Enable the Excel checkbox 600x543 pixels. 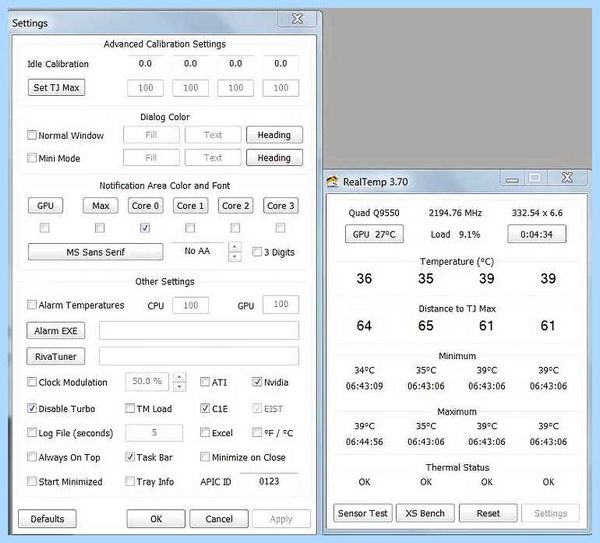(x=205, y=432)
